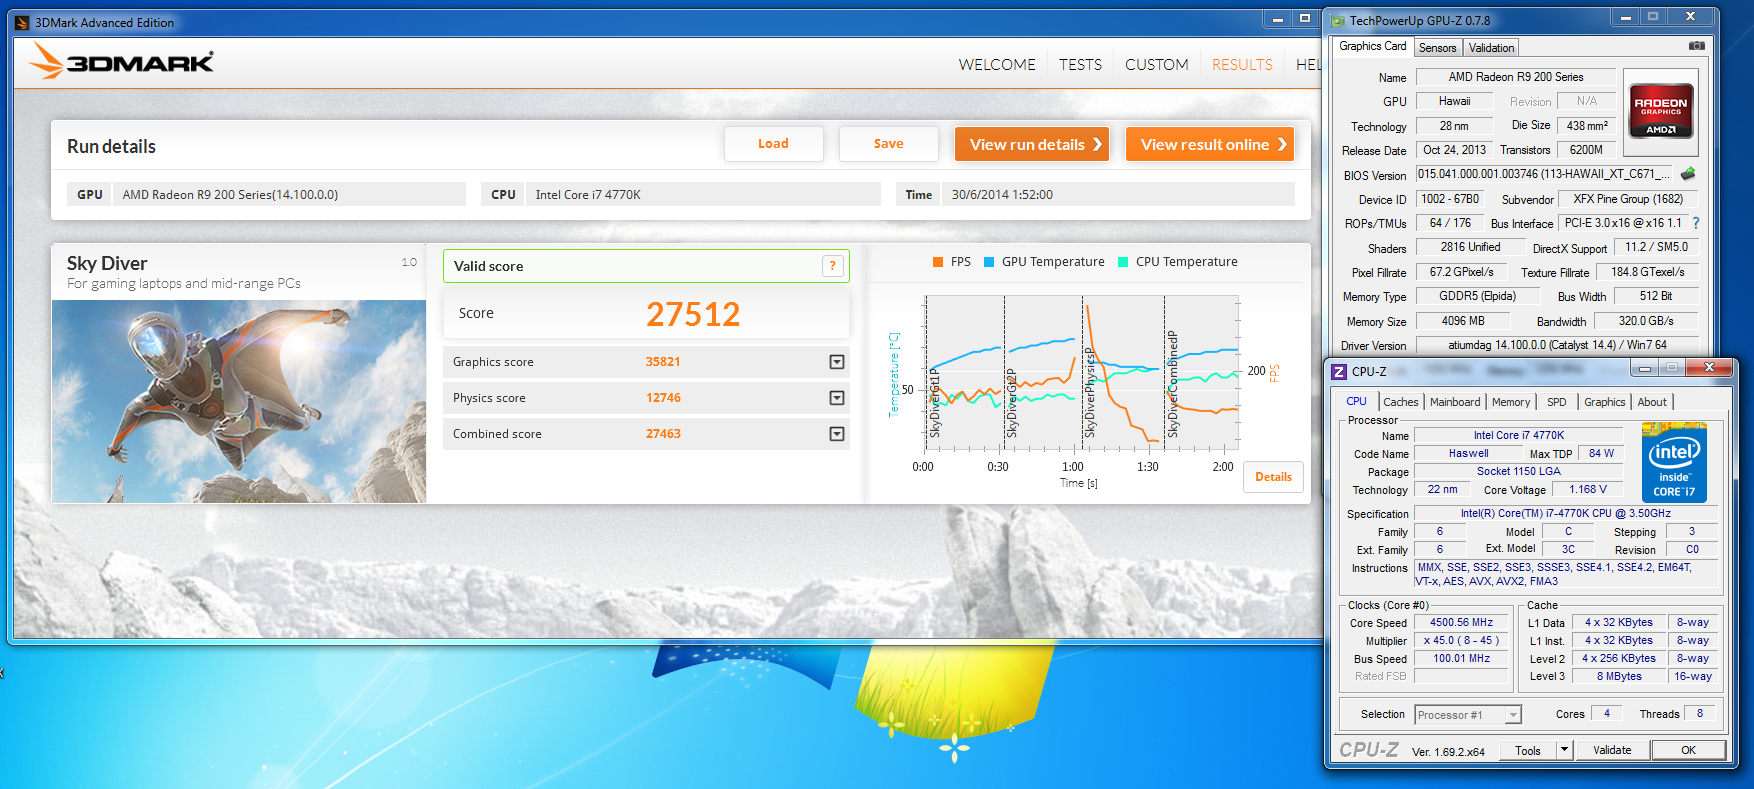Open the Graphics tab in CPU-Z

point(1604,402)
